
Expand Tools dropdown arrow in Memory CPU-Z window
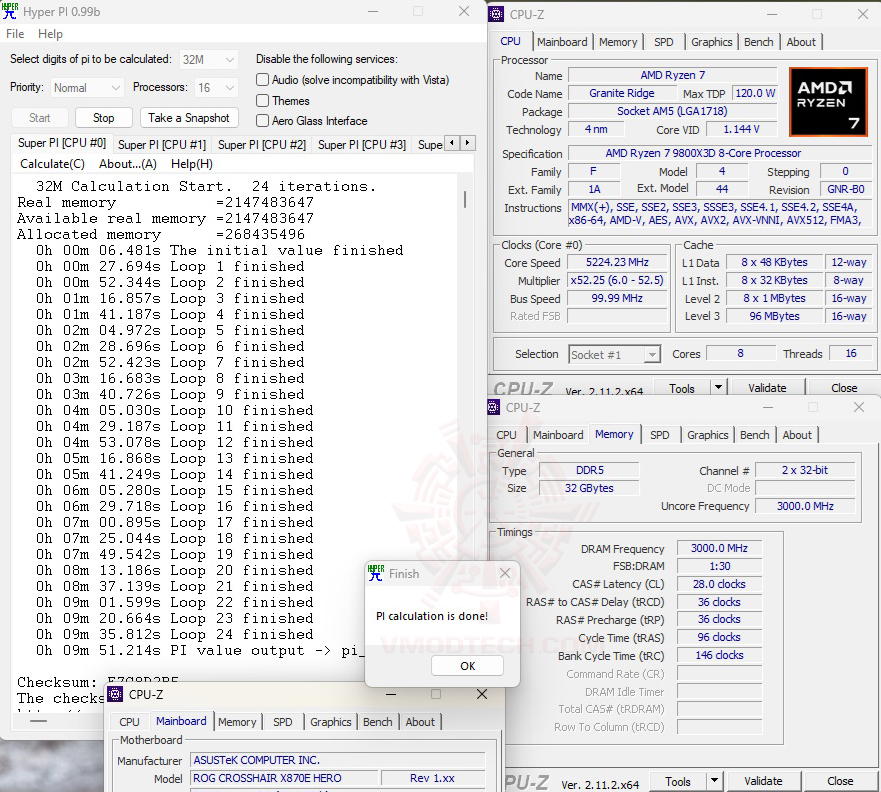point(714,781)
